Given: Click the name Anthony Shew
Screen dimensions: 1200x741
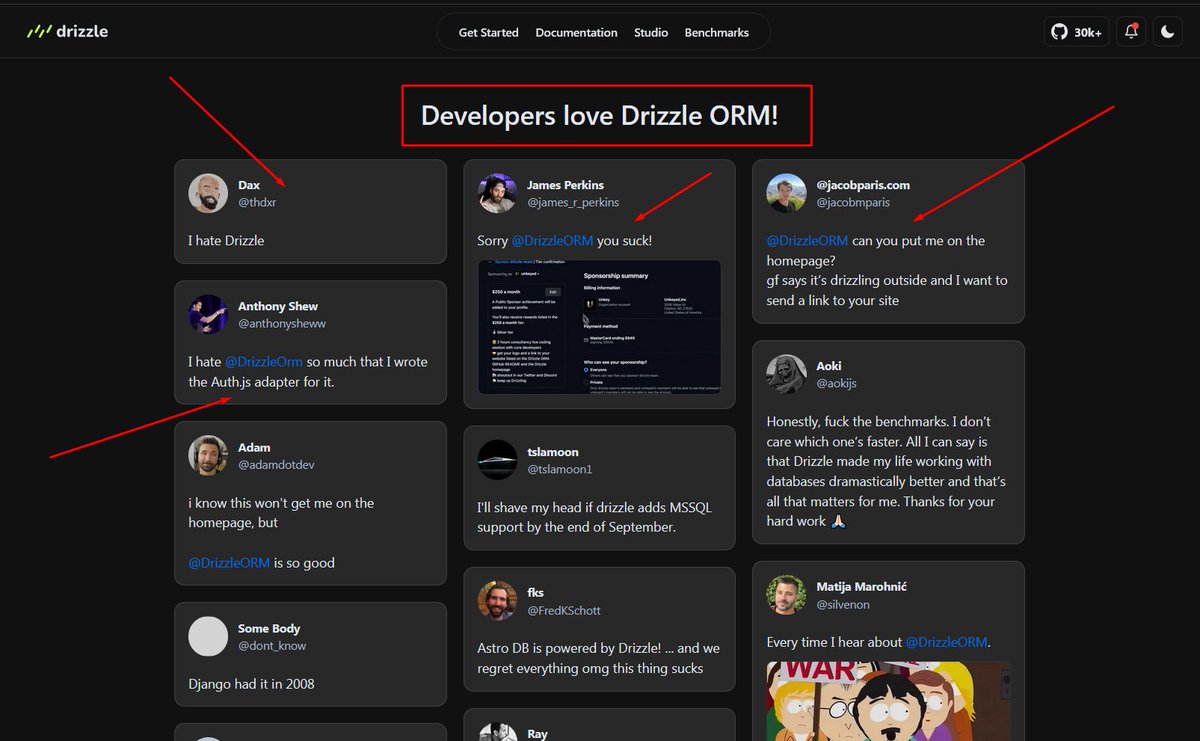Looking at the screenshot, I should (x=278, y=306).
